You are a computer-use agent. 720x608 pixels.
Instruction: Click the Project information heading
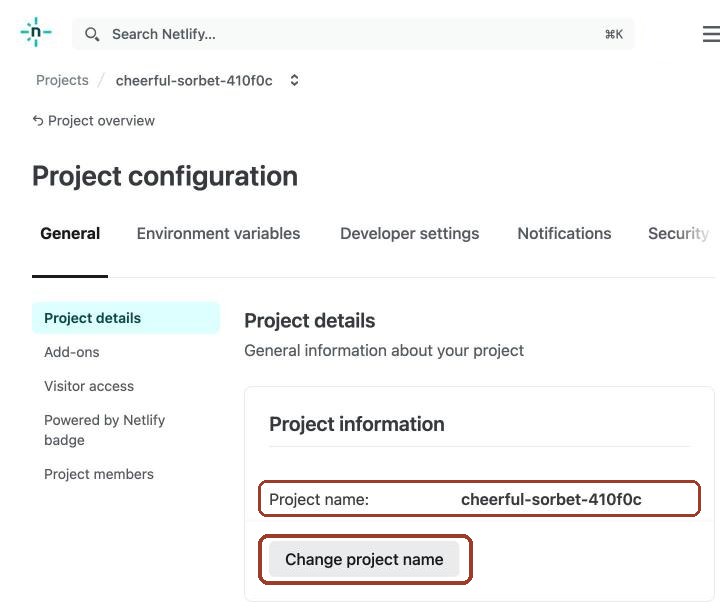pyautogui.click(x=357, y=424)
